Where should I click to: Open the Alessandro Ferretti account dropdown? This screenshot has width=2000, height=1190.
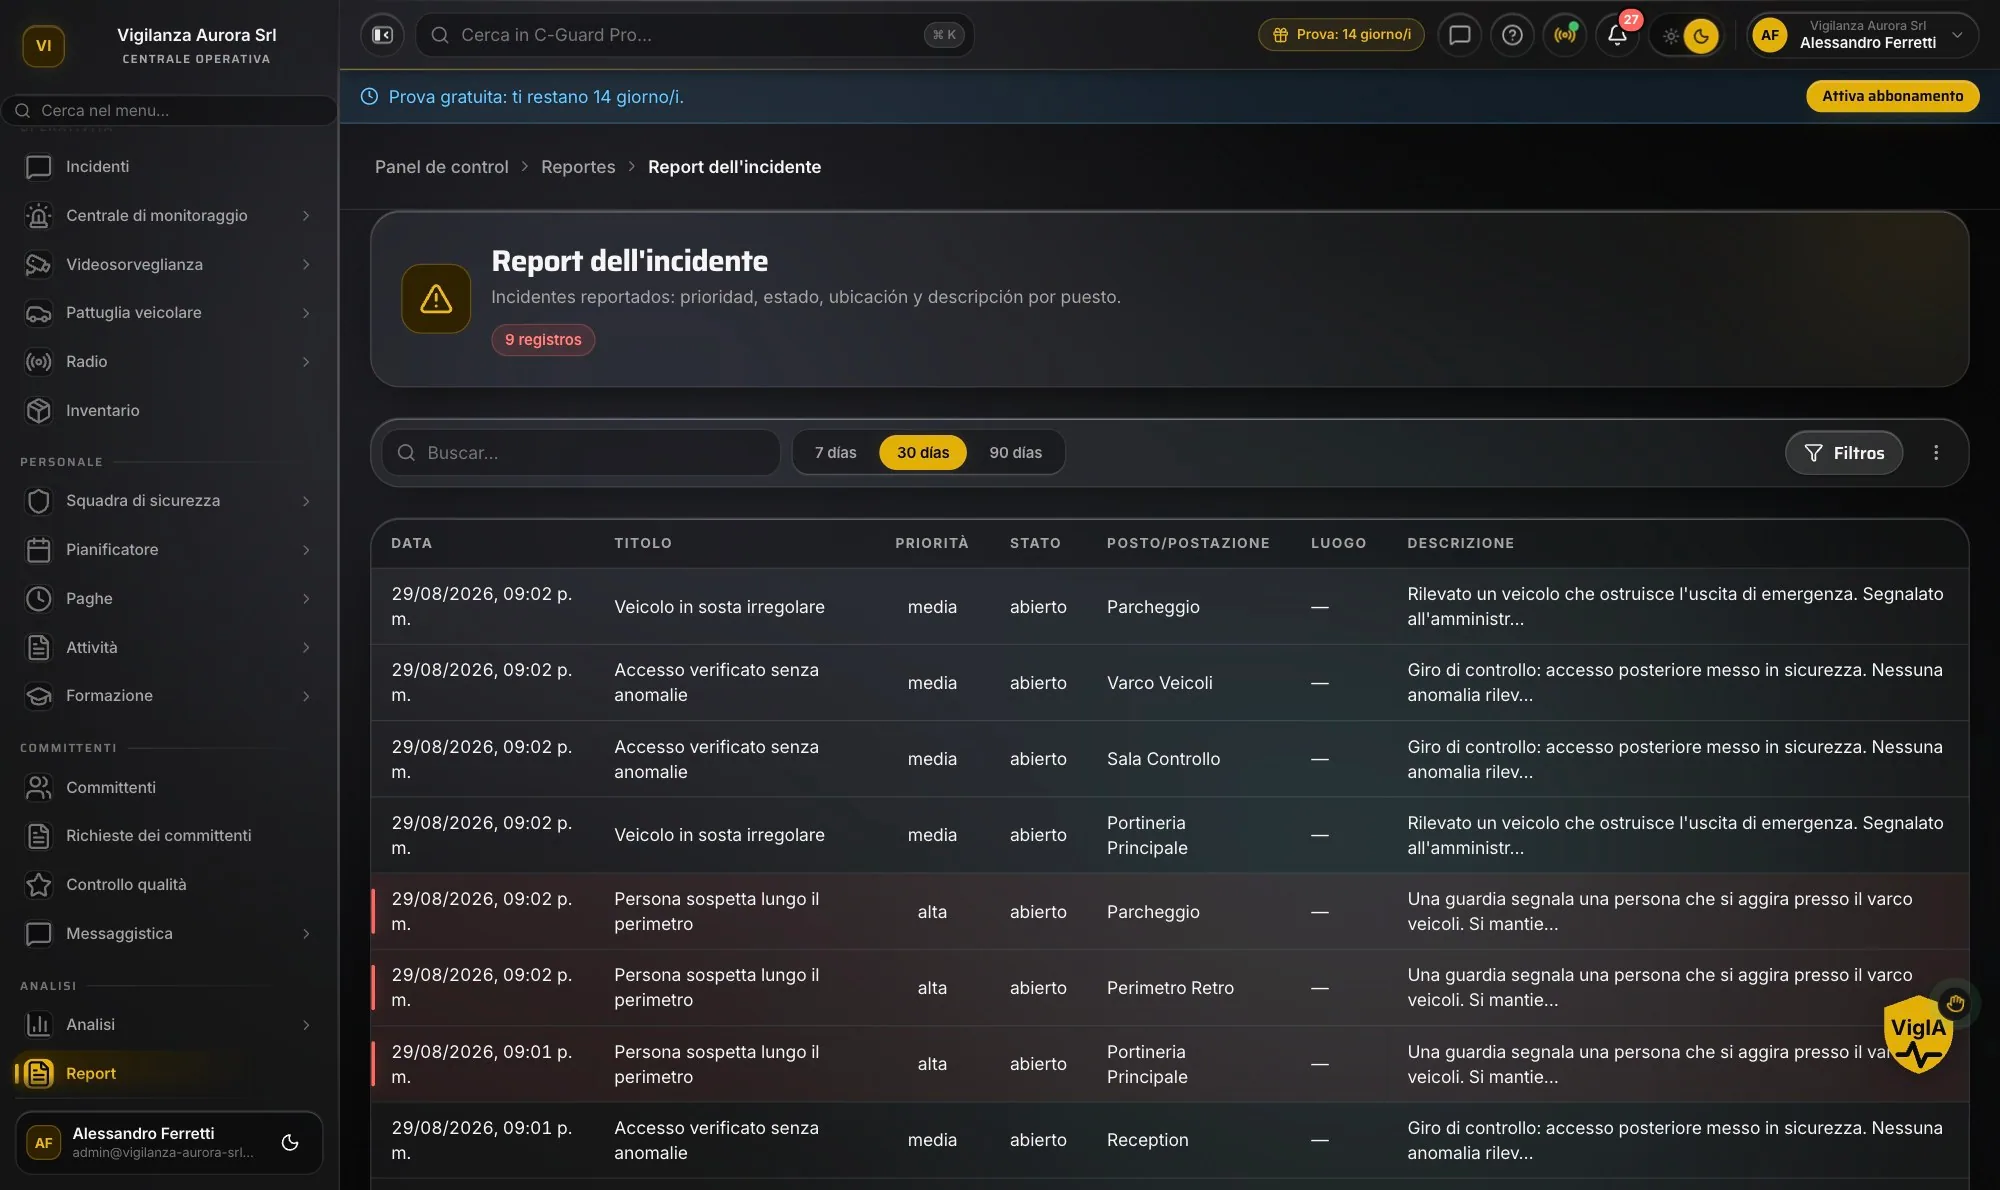pos(1862,35)
